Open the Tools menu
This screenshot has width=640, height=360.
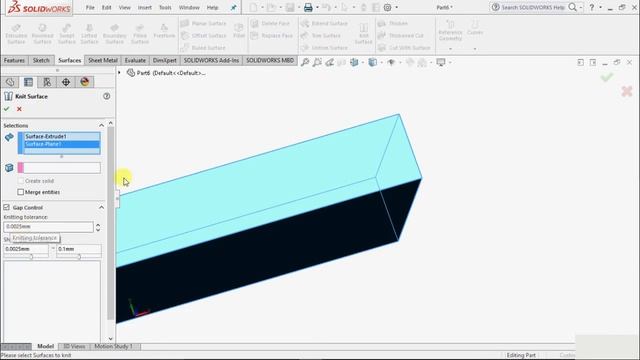165,7
